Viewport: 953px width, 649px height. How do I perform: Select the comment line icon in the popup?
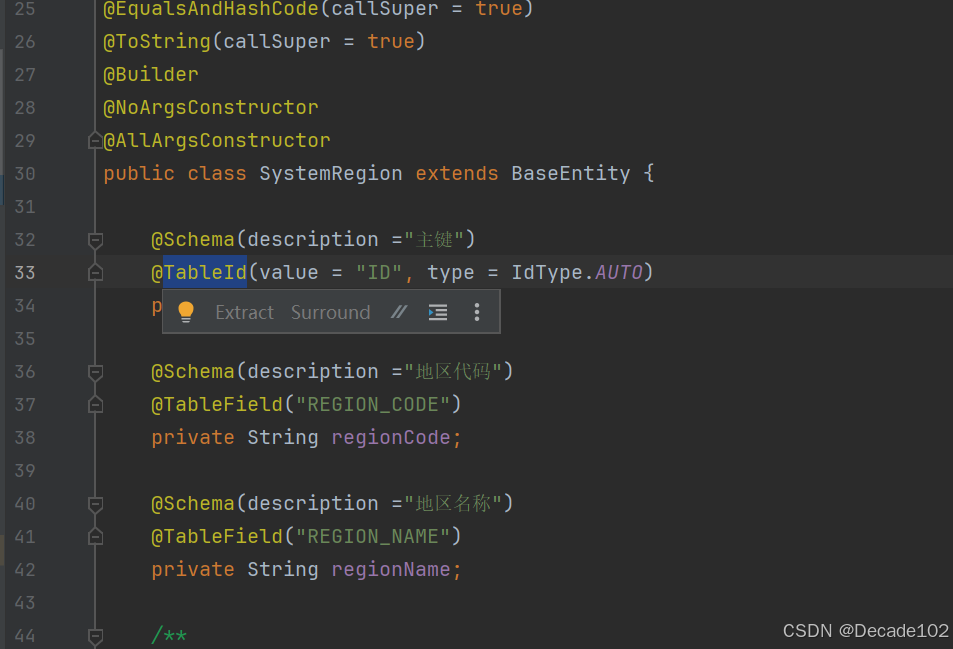click(398, 312)
